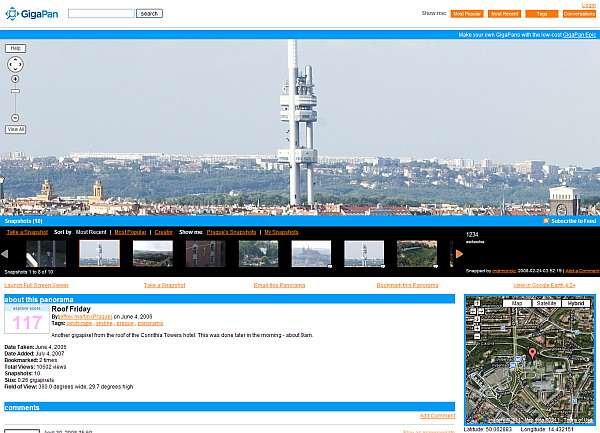This screenshot has width=600, height=433.
Task: Switch map to Map view
Action: click(x=517, y=303)
